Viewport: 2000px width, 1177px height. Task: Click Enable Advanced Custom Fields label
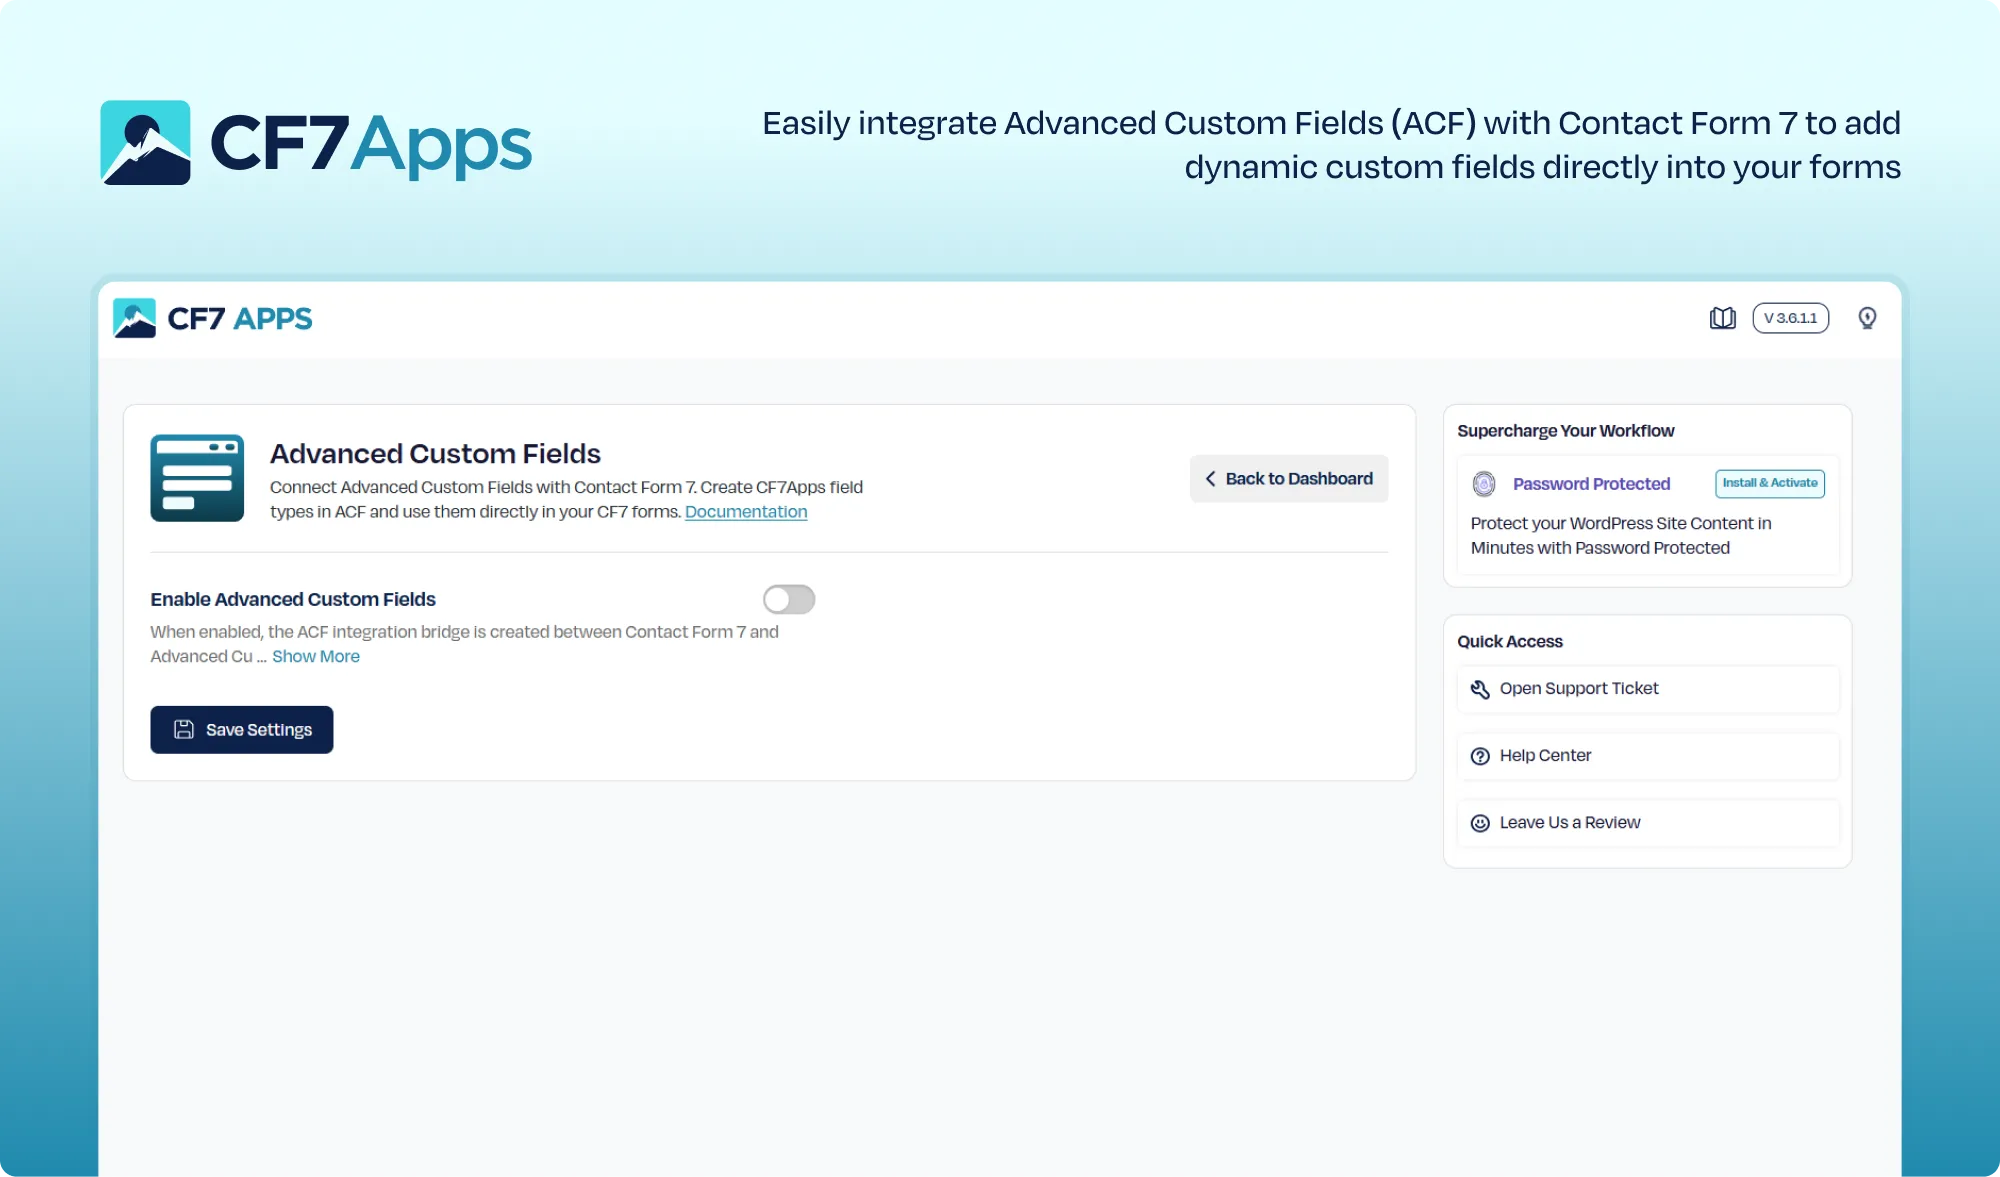coord(293,599)
